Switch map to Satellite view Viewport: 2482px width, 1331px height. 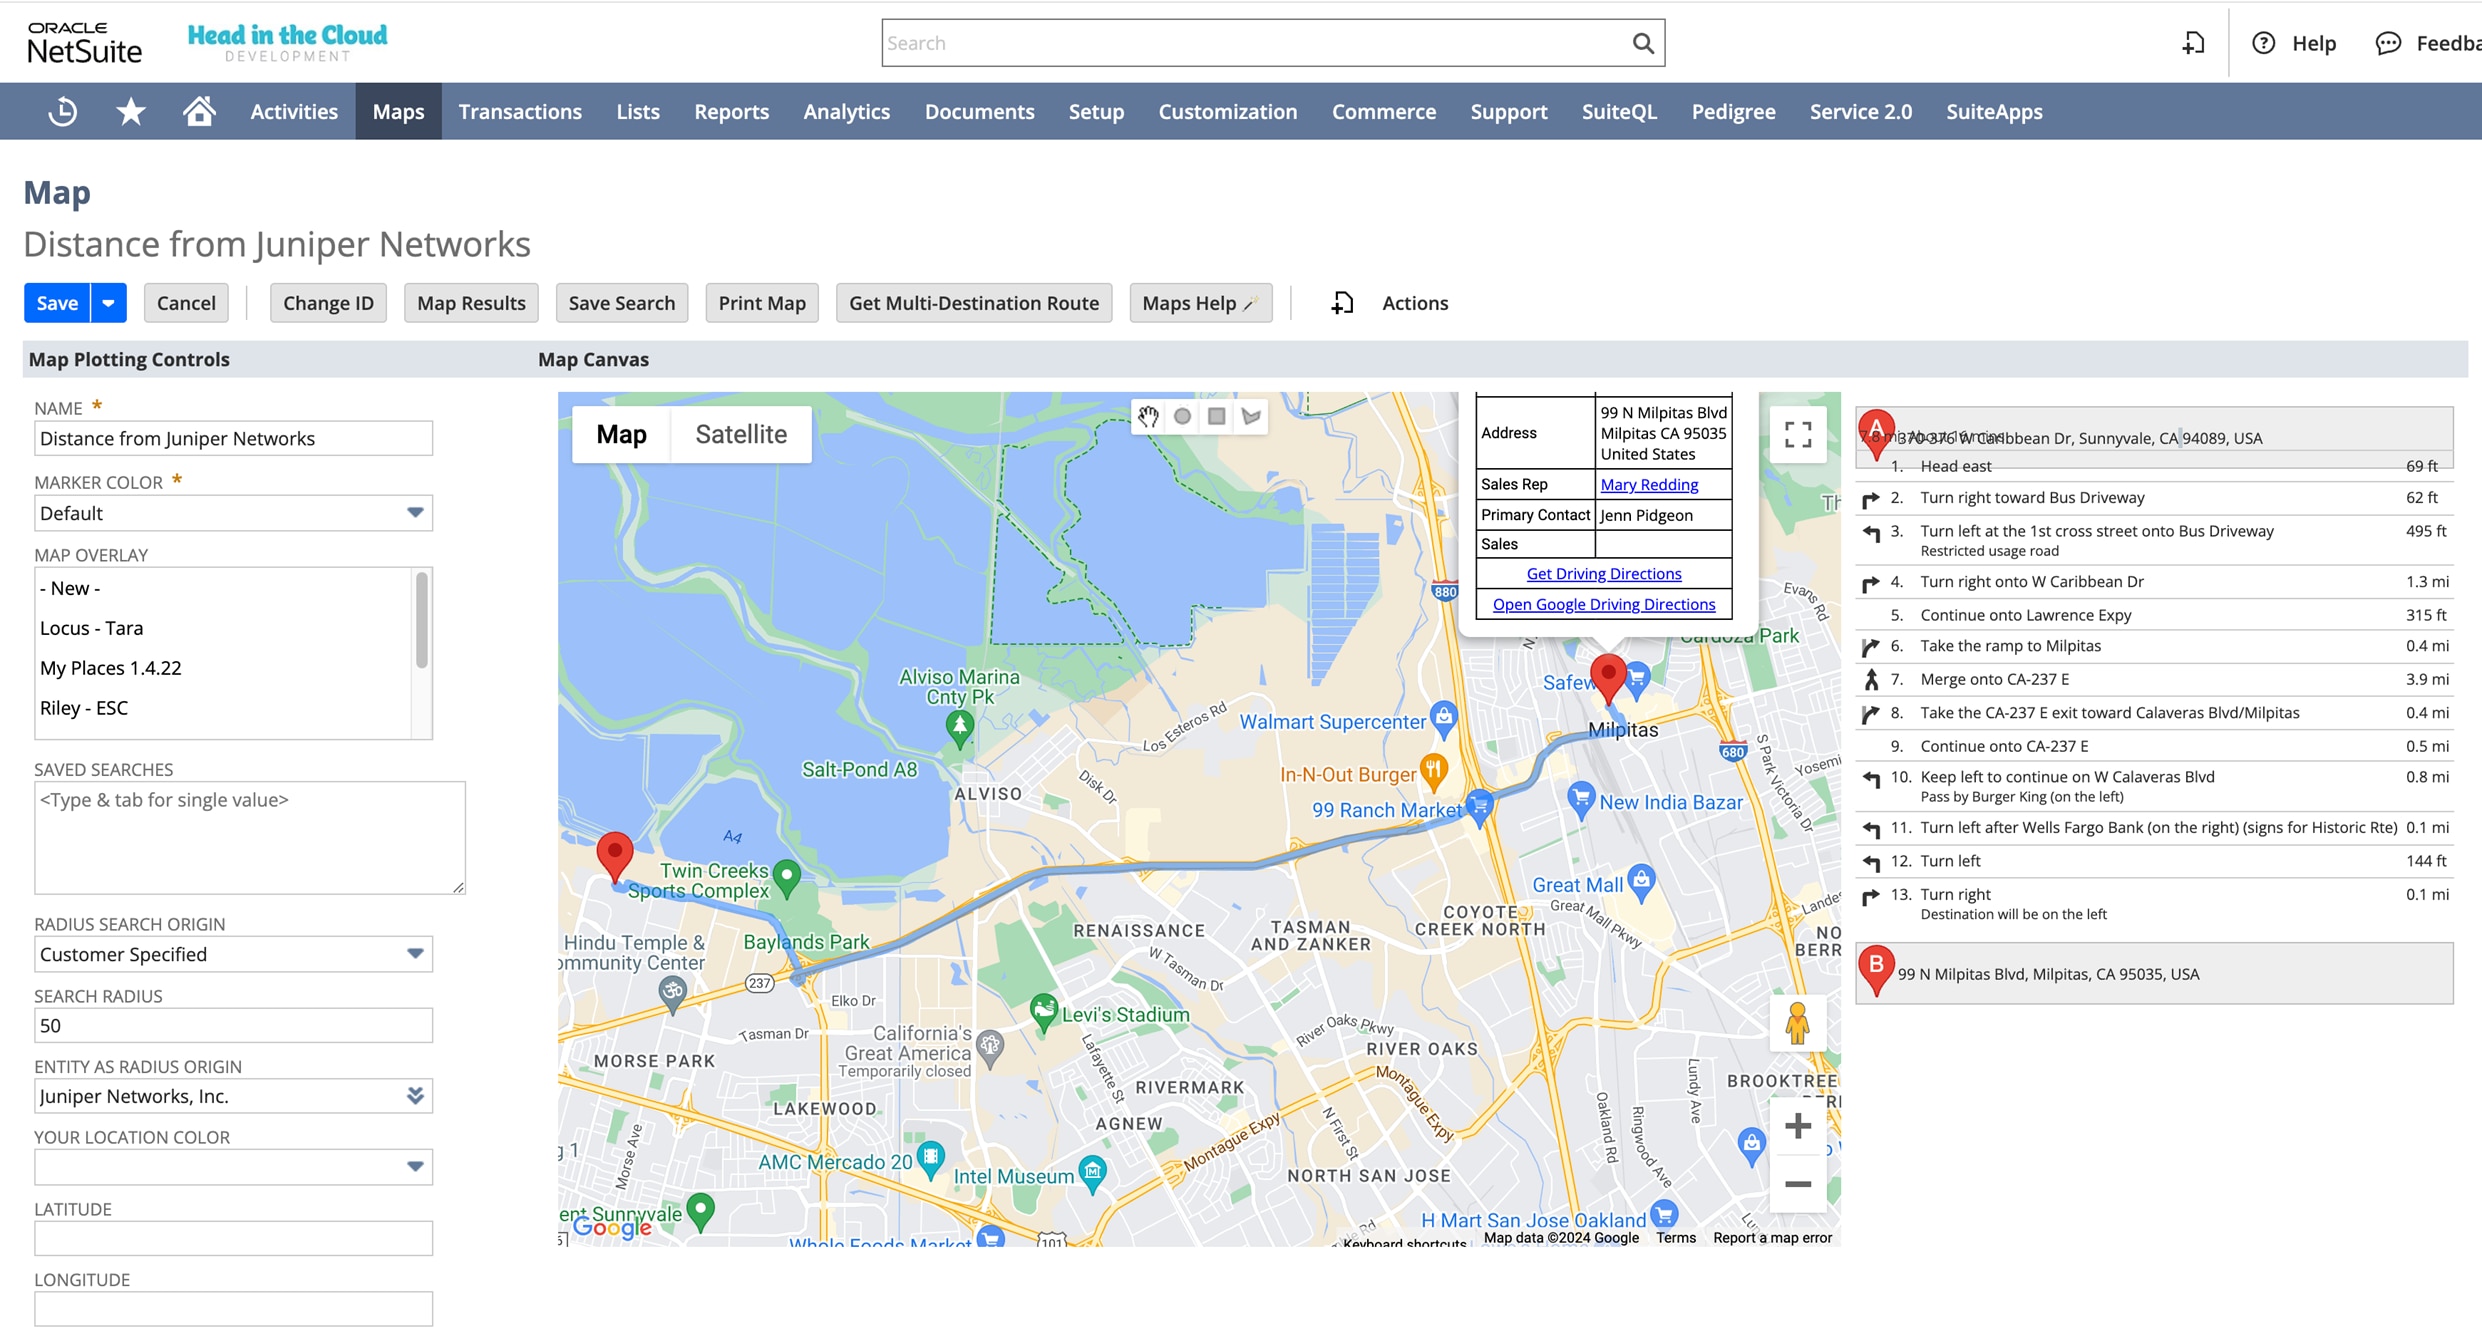(x=740, y=434)
